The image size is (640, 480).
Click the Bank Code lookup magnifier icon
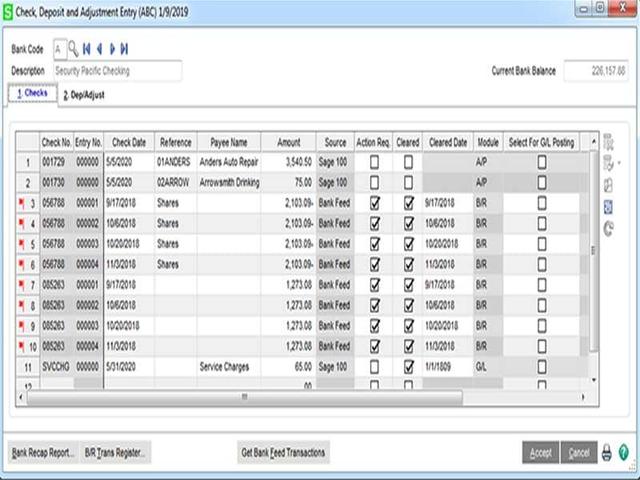click(73, 48)
